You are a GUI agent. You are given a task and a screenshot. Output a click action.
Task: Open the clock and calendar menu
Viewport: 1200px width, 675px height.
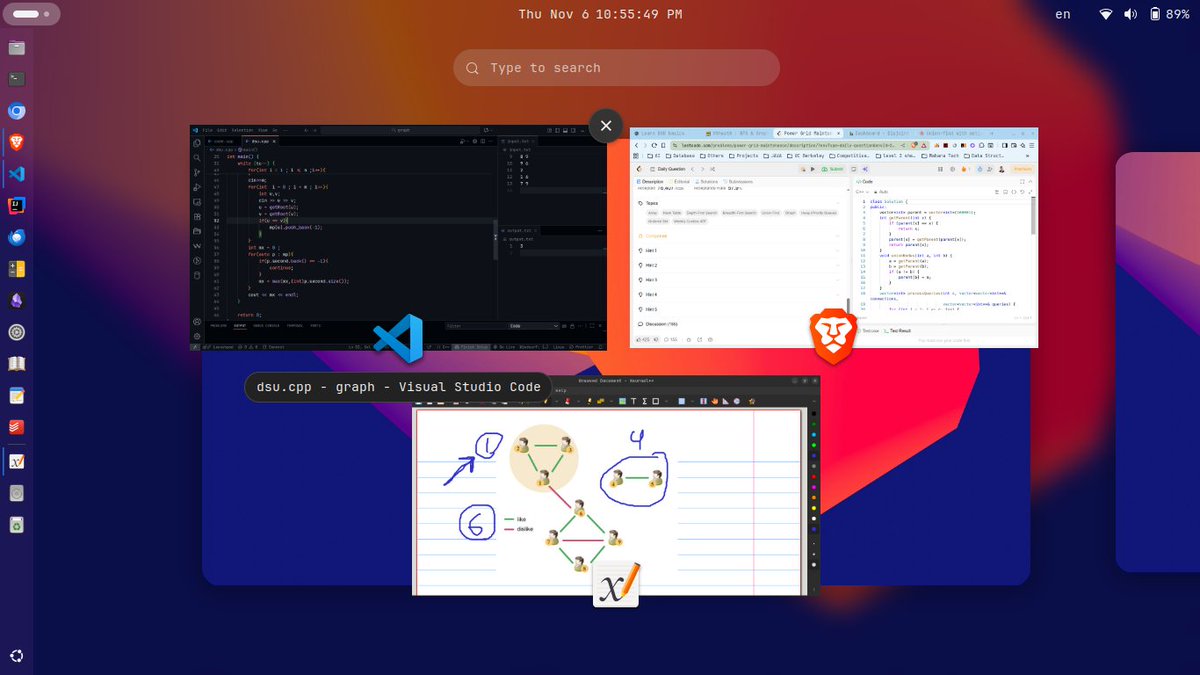pyautogui.click(x=600, y=15)
